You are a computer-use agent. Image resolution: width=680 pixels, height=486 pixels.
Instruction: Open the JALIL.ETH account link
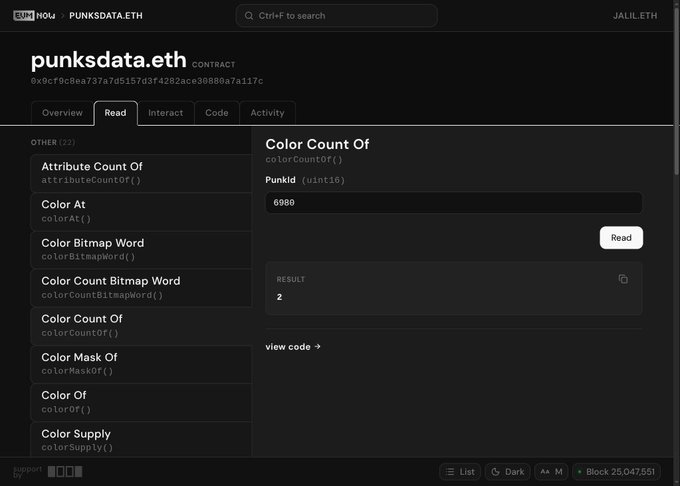635,16
